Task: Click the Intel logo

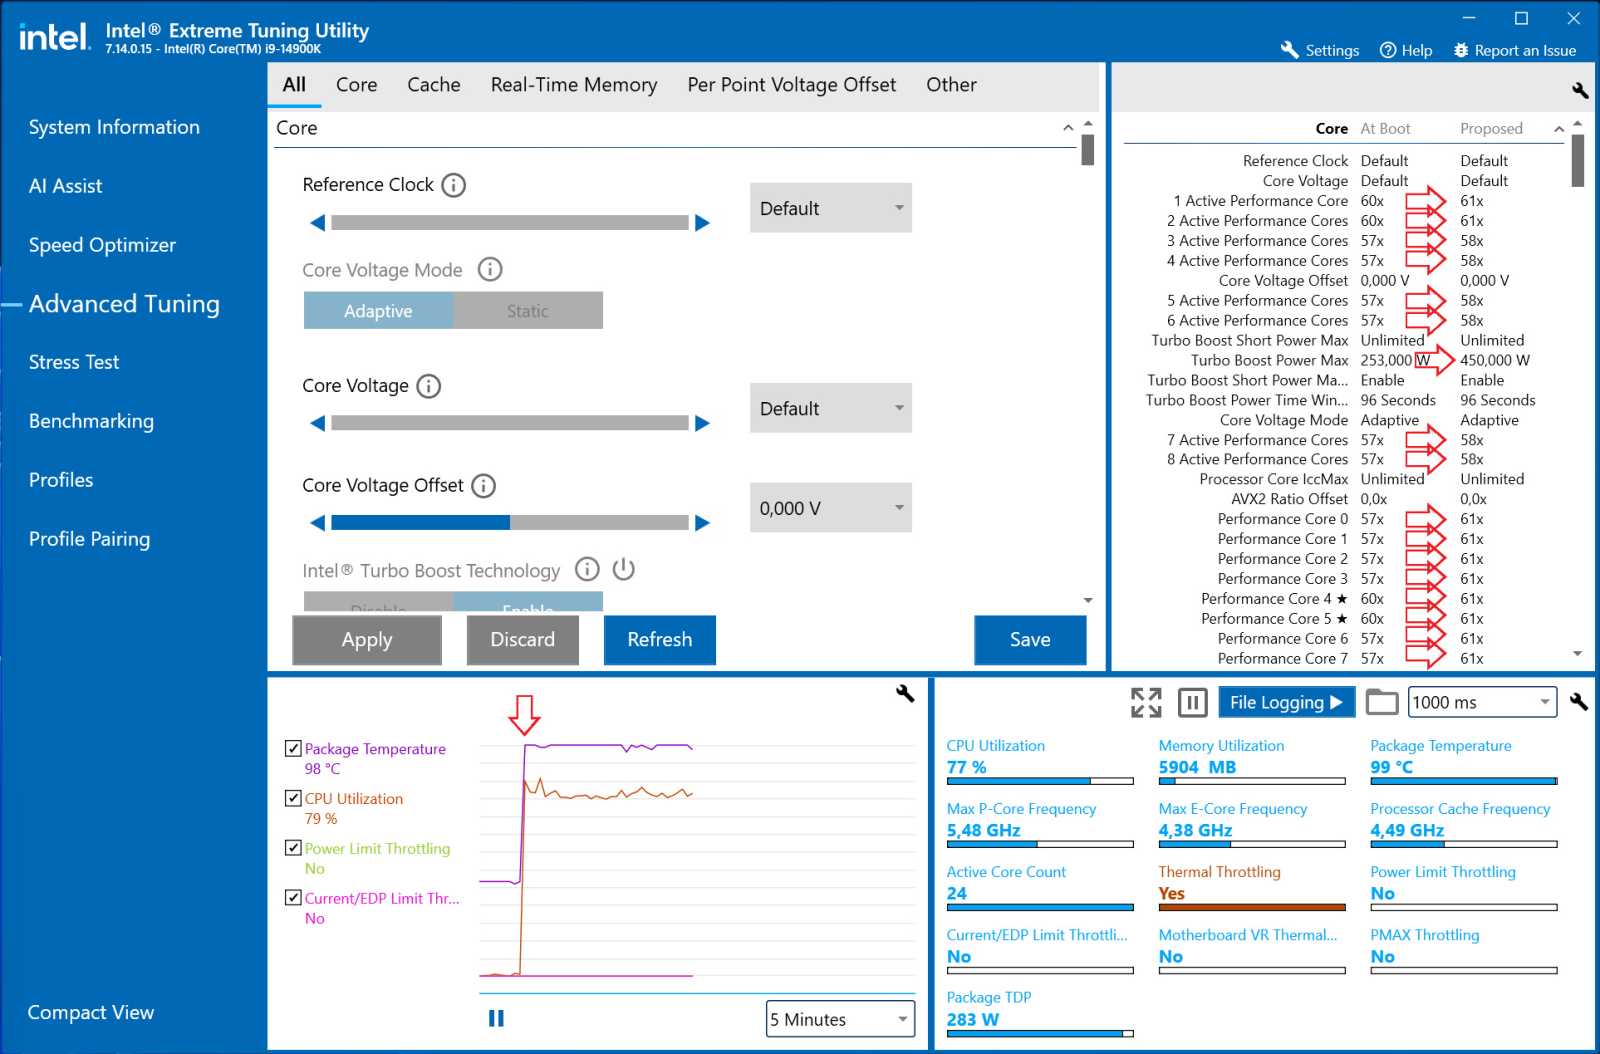Action: [54, 37]
